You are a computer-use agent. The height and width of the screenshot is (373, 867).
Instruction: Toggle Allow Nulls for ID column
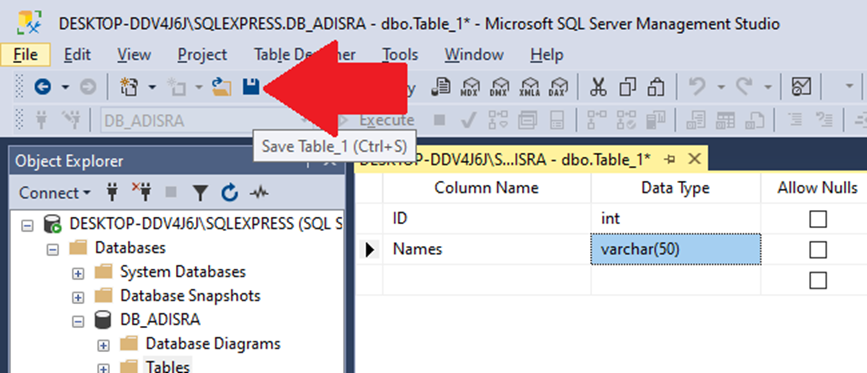818,219
